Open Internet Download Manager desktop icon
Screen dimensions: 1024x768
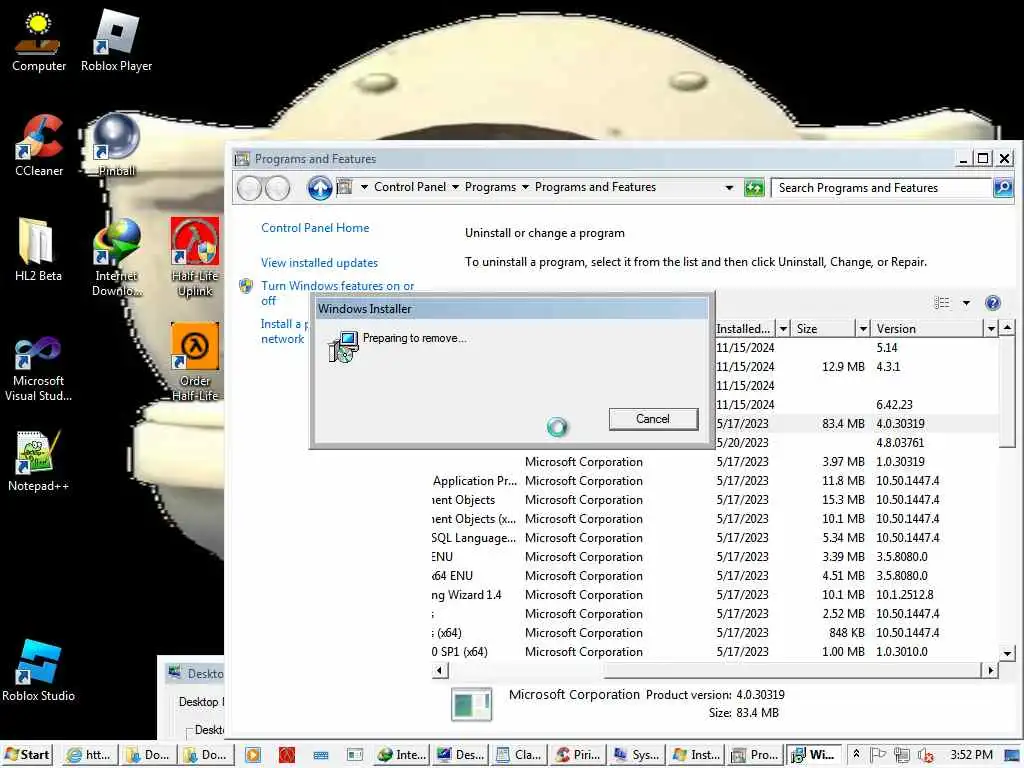tap(117, 257)
